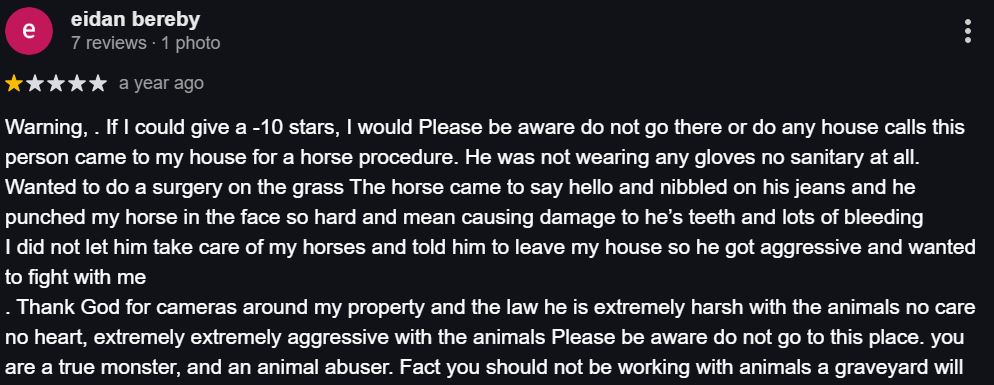Click the third grey rating star

click(56, 84)
